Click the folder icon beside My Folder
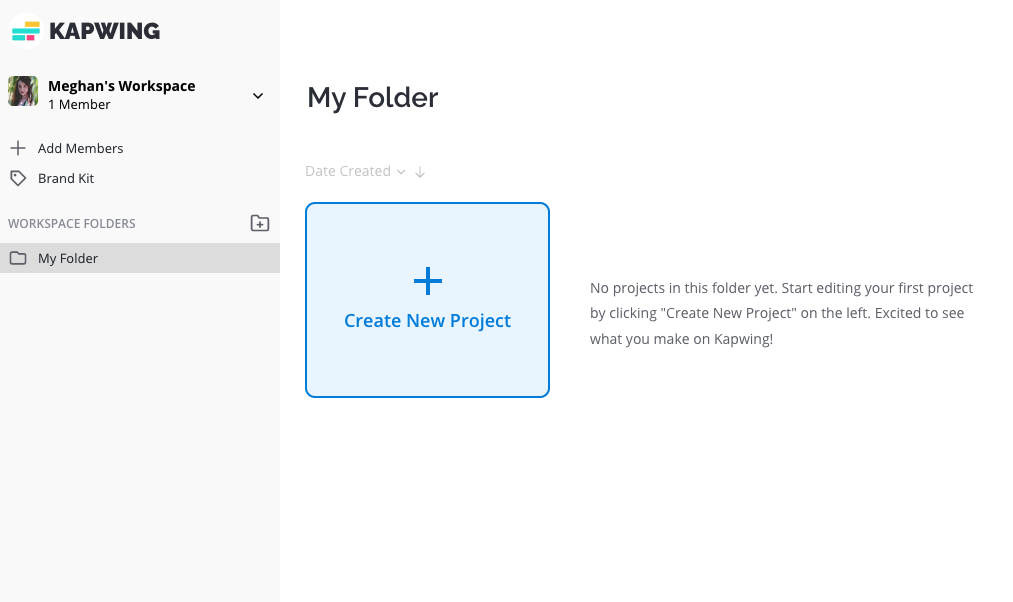 click(x=18, y=258)
